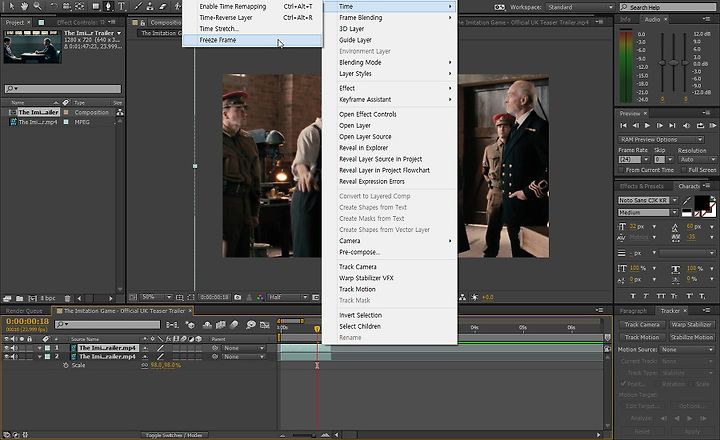Viewport: 720px width, 440px height.
Task: Open the 50% magnification dropdown
Action: coord(156,297)
